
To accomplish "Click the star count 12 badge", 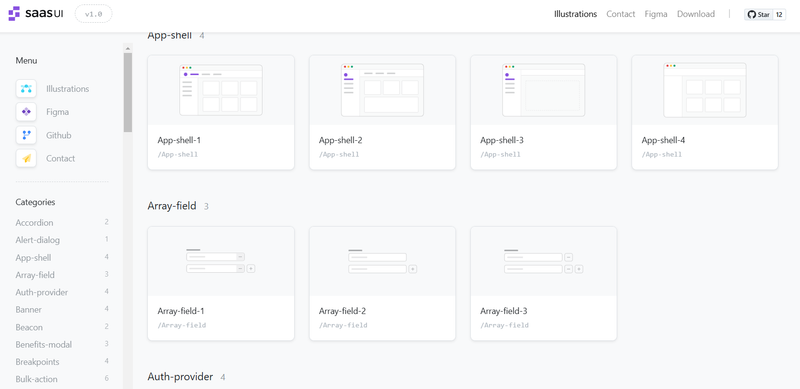I will point(779,14).
